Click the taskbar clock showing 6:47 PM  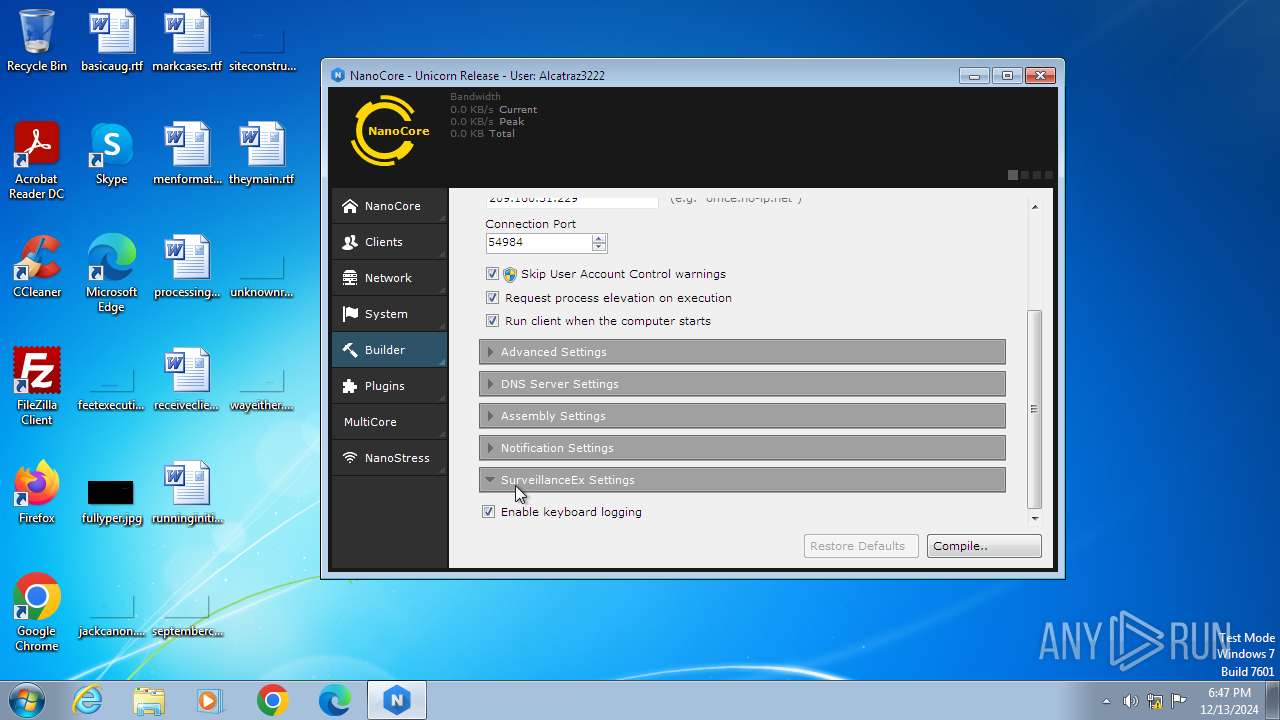tap(1229, 701)
